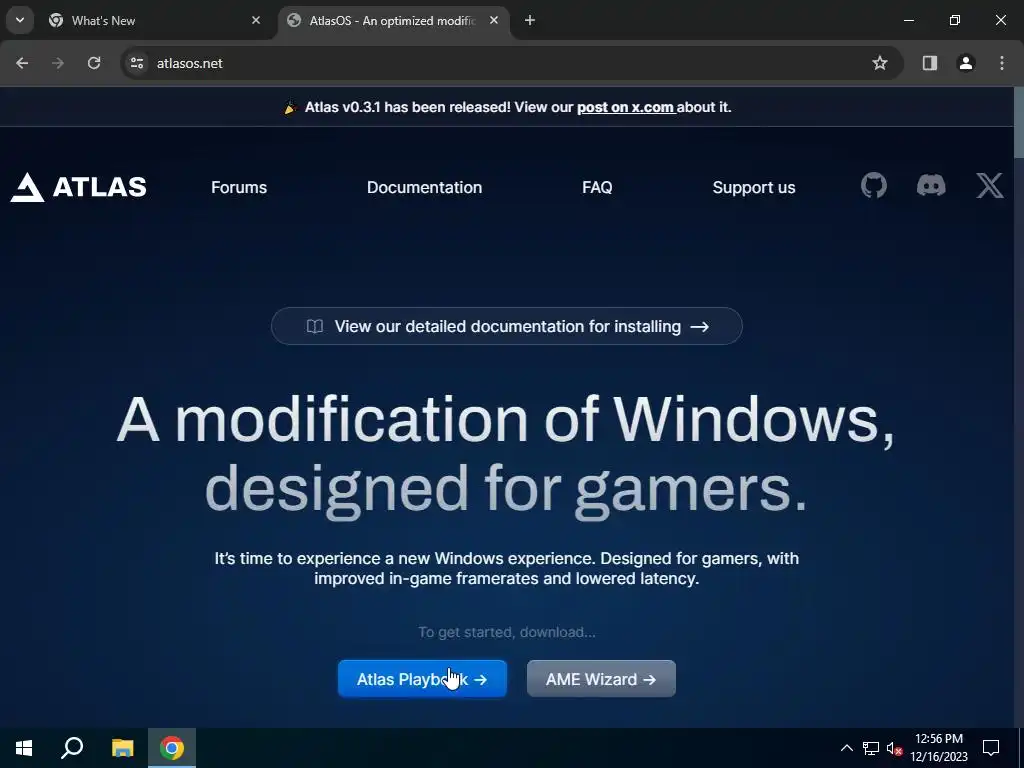Open the taskbar clock showing 12:56 PM

(x=939, y=748)
